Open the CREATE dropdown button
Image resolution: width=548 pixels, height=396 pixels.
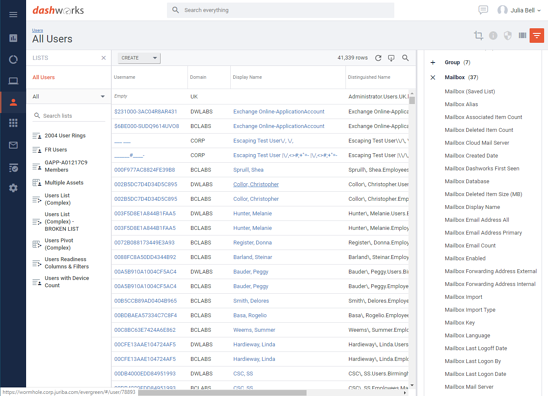click(139, 58)
